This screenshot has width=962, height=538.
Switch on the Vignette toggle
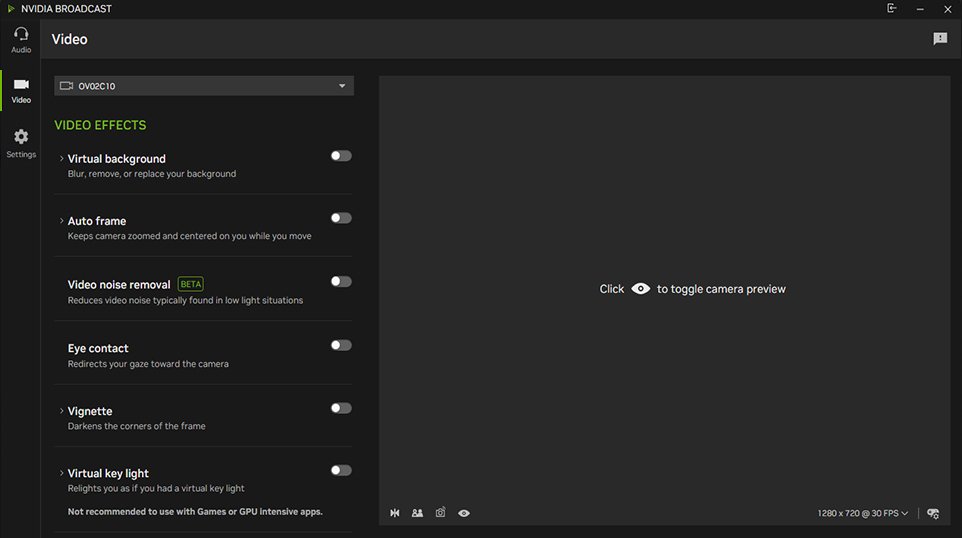pos(341,408)
